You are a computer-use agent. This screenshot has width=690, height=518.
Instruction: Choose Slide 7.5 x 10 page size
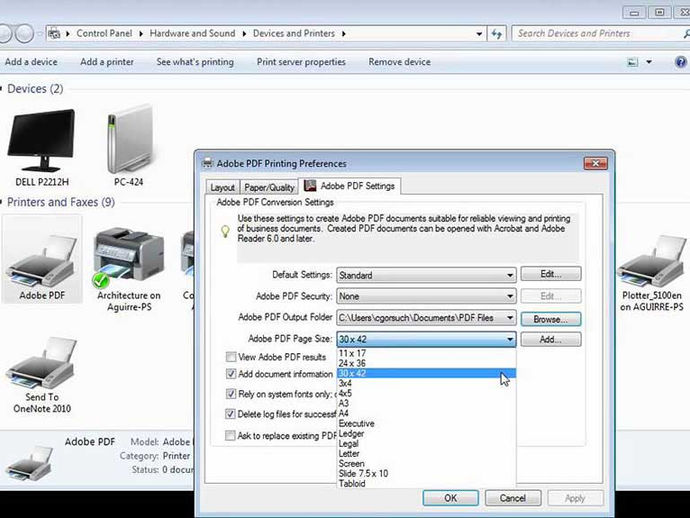(426, 474)
